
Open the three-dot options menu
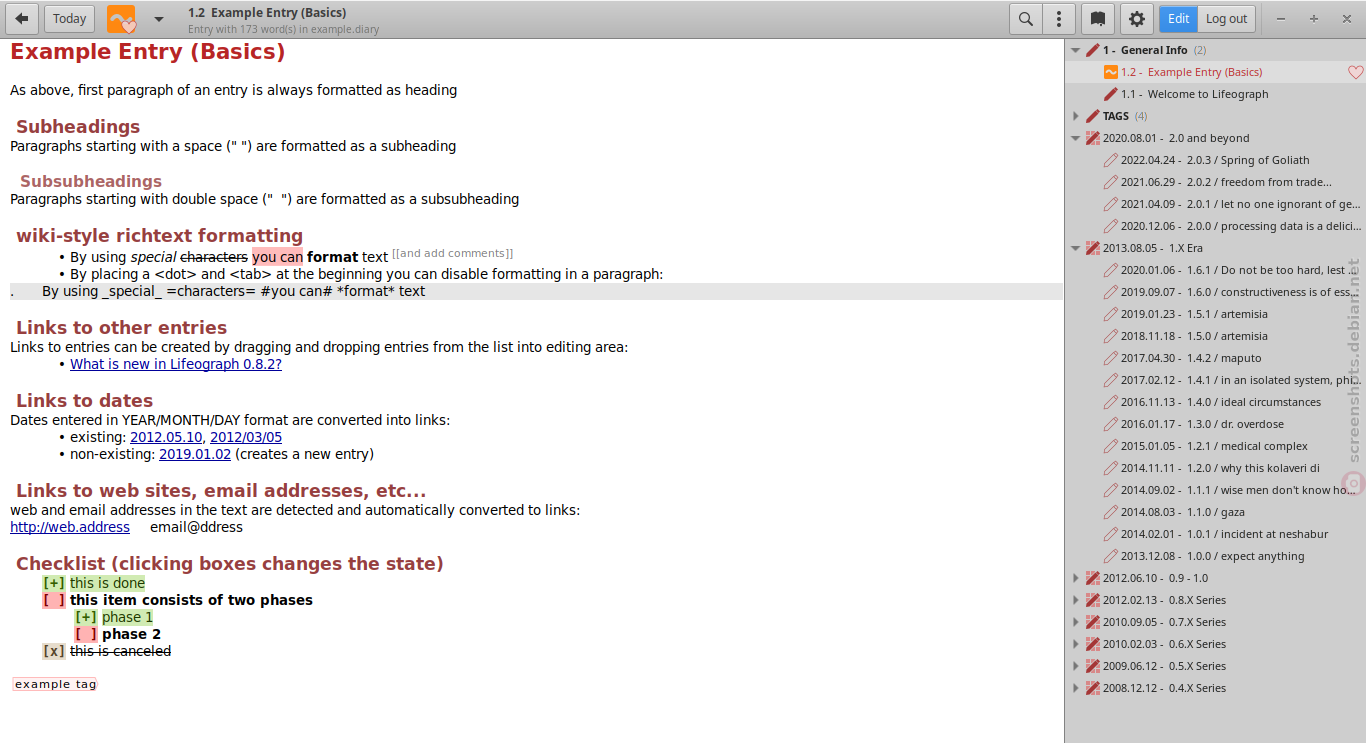tap(1059, 19)
